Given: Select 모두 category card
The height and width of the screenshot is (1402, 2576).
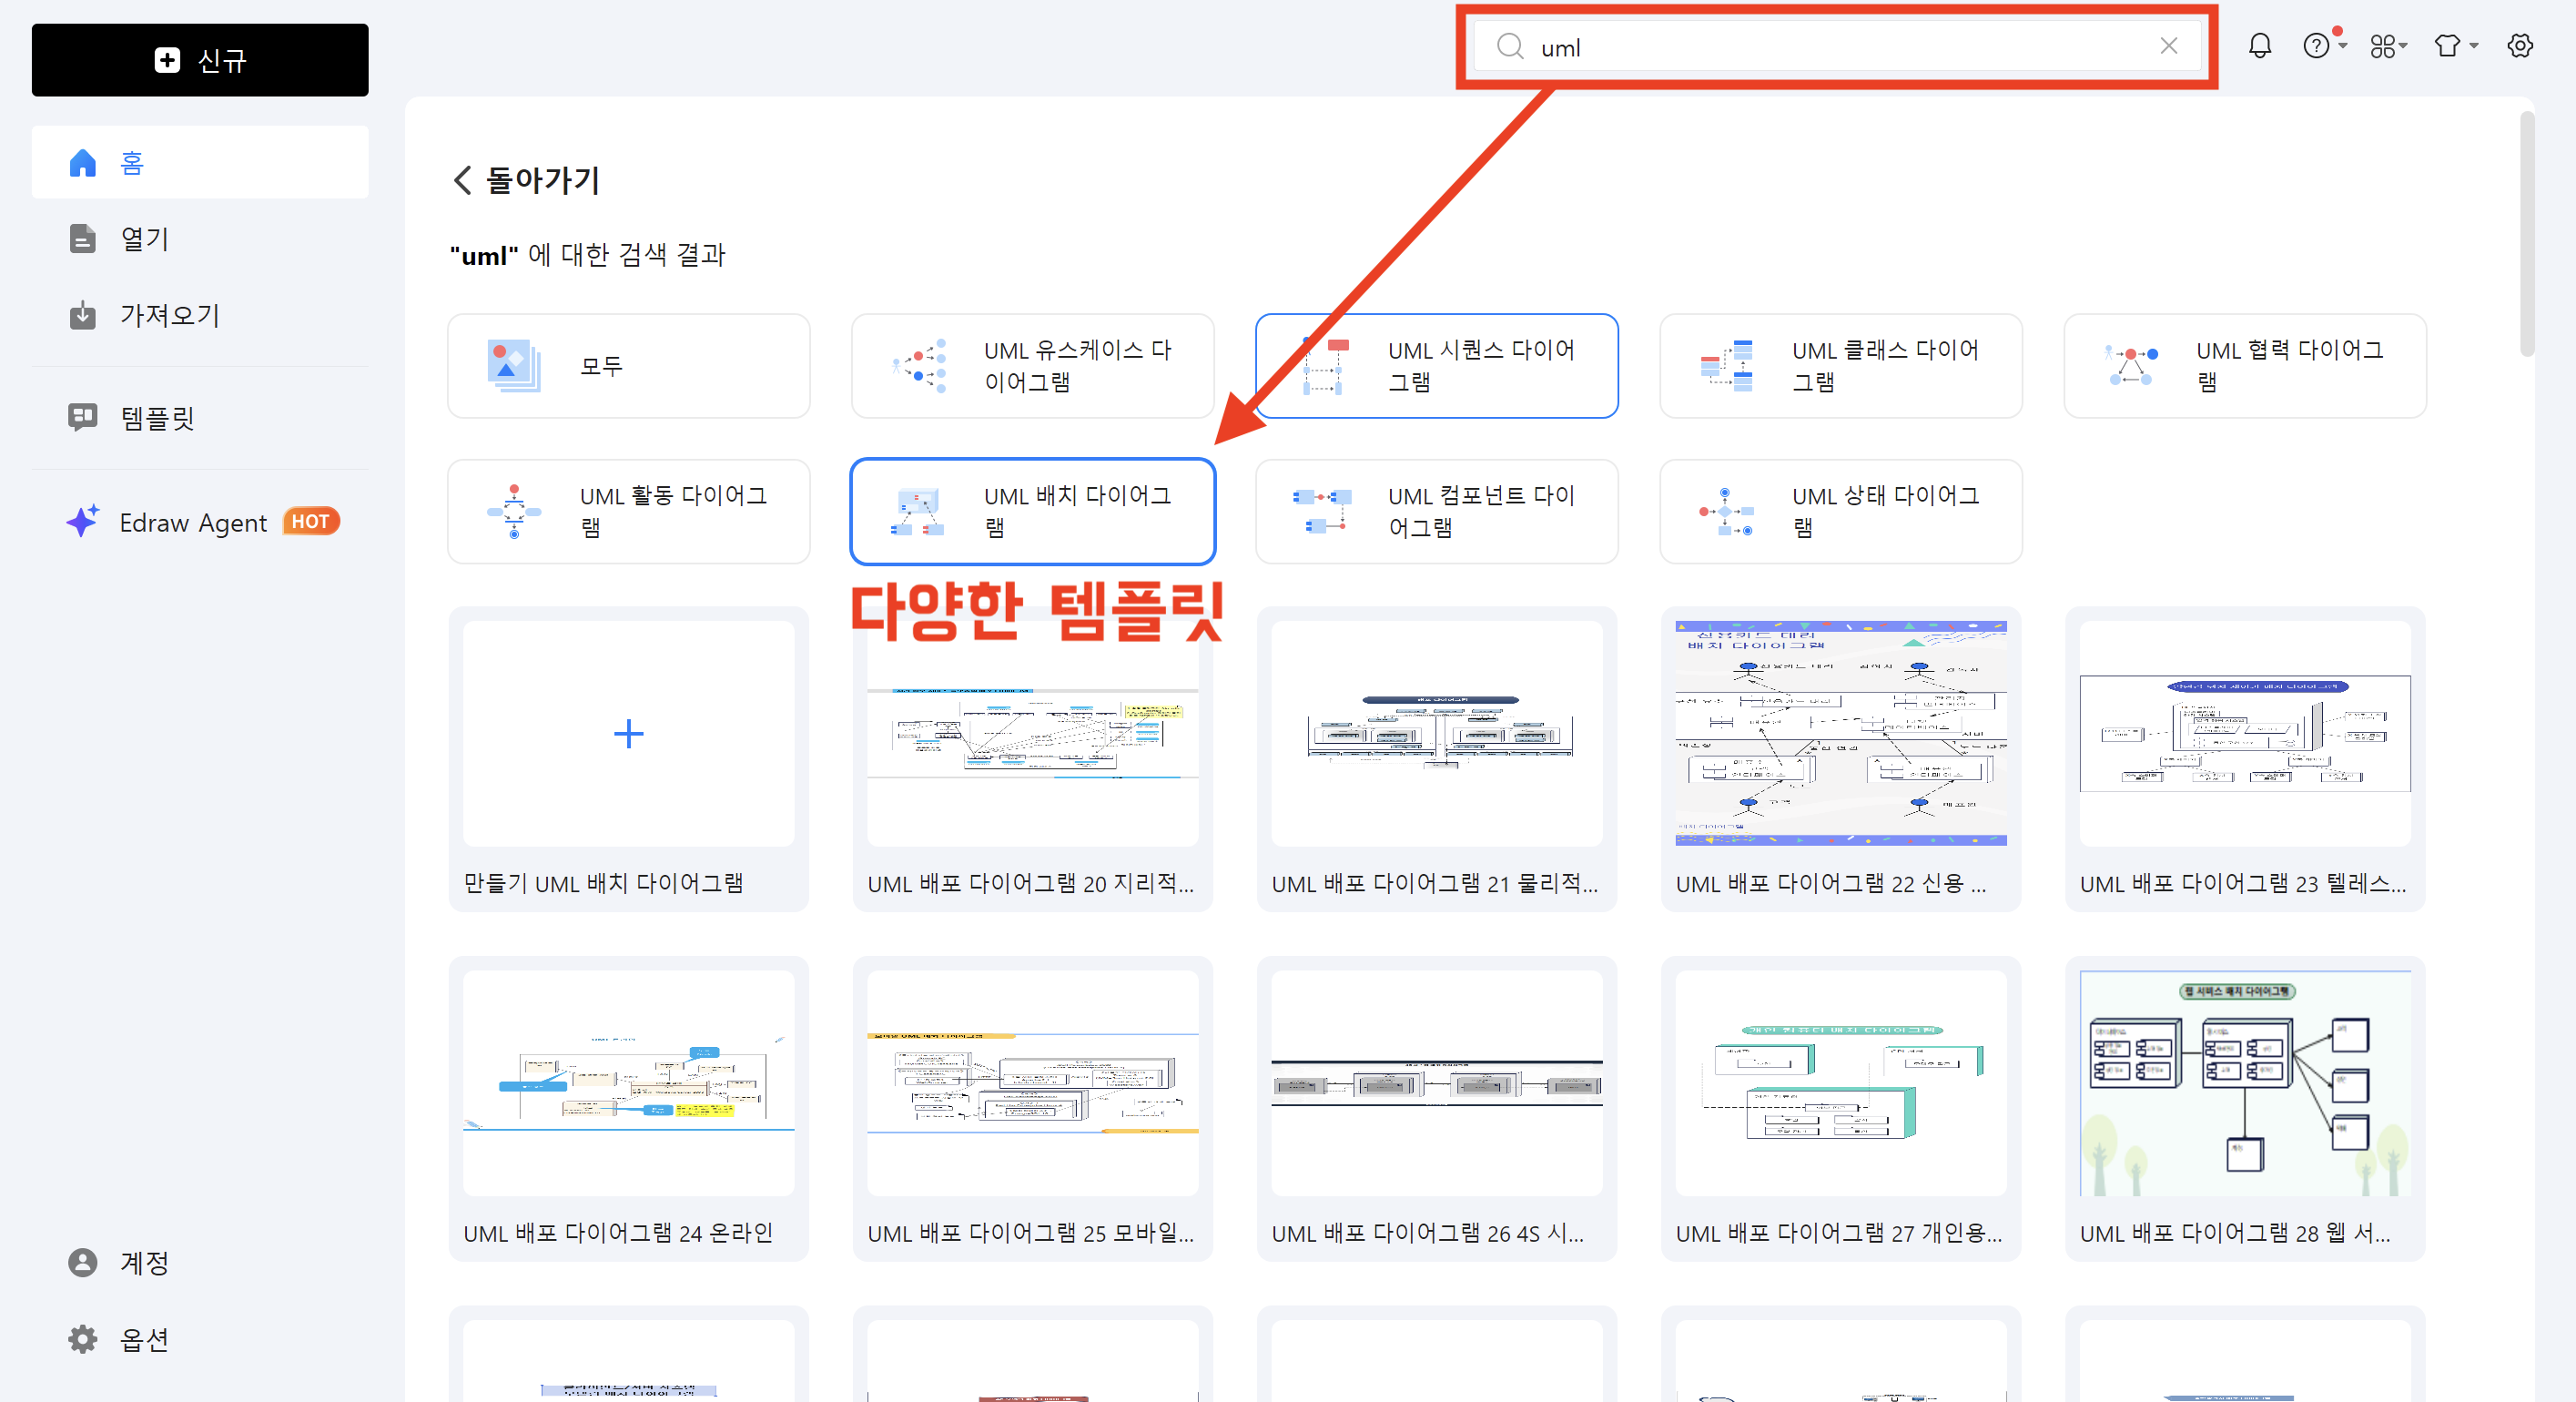Looking at the screenshot, I should [628, 365].
